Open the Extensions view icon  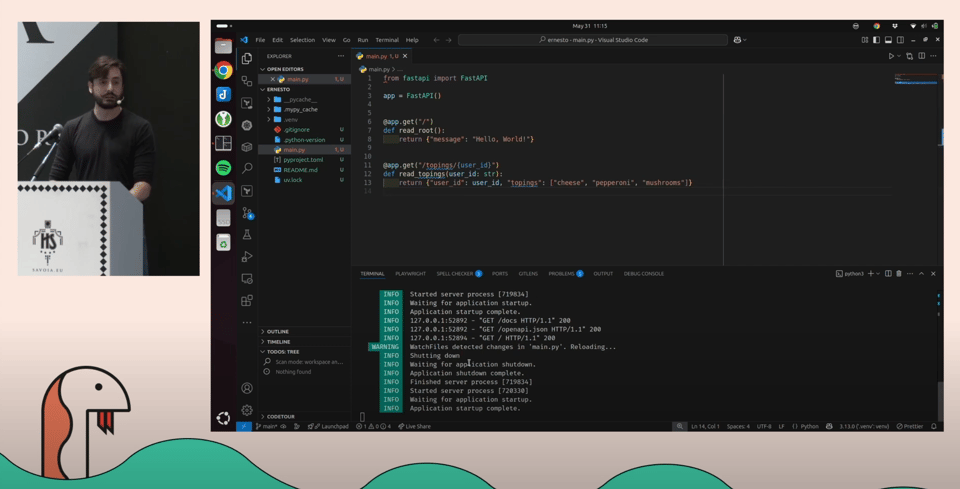point(247,300)
